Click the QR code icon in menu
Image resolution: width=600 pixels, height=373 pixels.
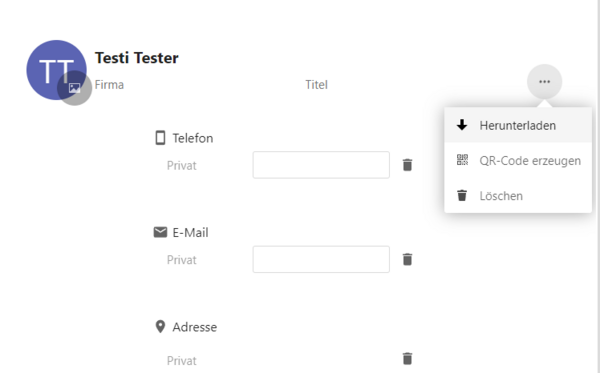(462, 160)
